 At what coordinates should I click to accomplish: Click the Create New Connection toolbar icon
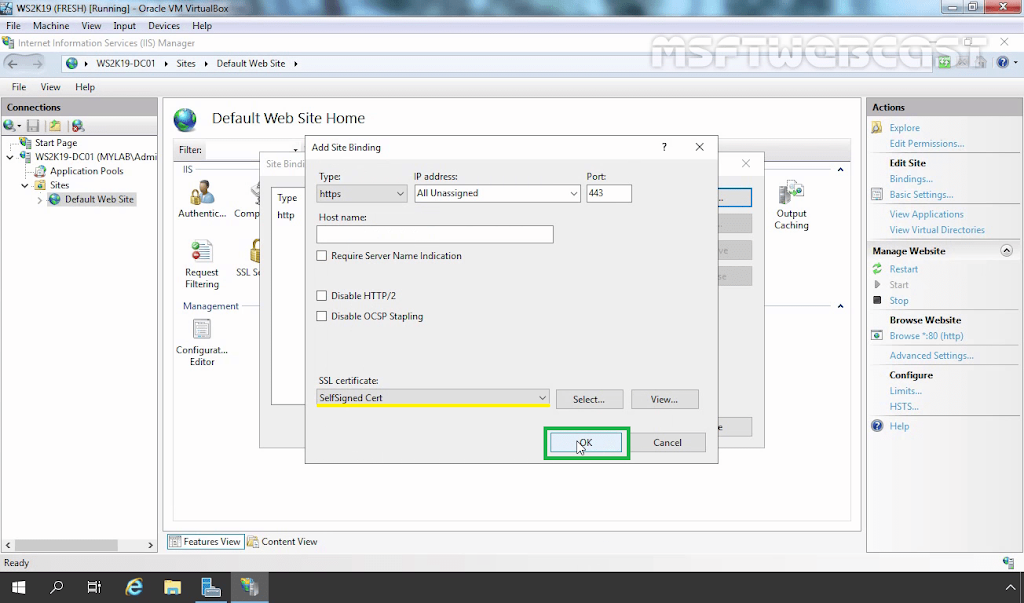pyautogui.click(x=11, y=125)
